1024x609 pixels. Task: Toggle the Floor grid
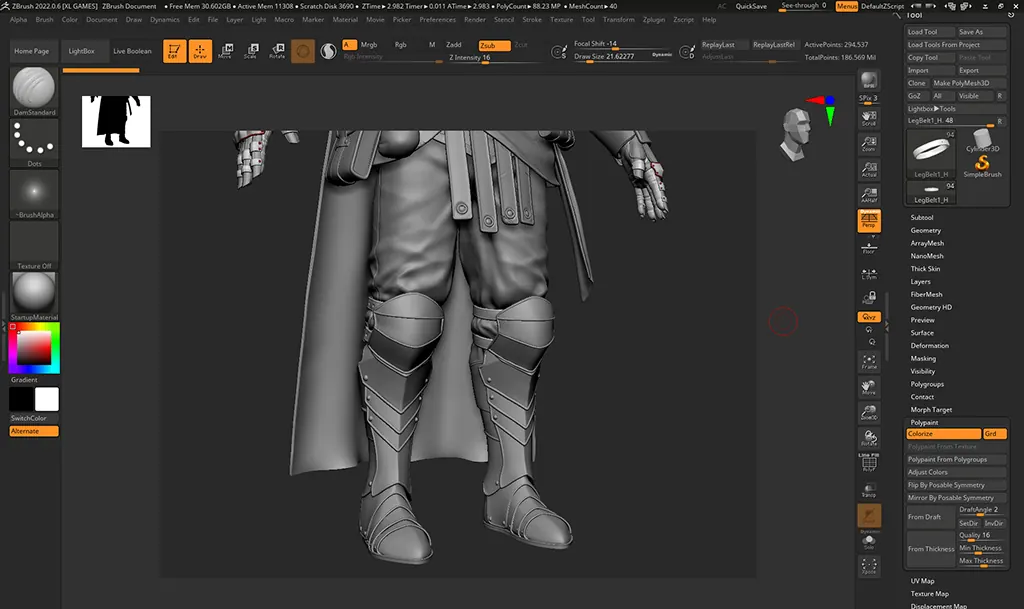coord(869,248)
